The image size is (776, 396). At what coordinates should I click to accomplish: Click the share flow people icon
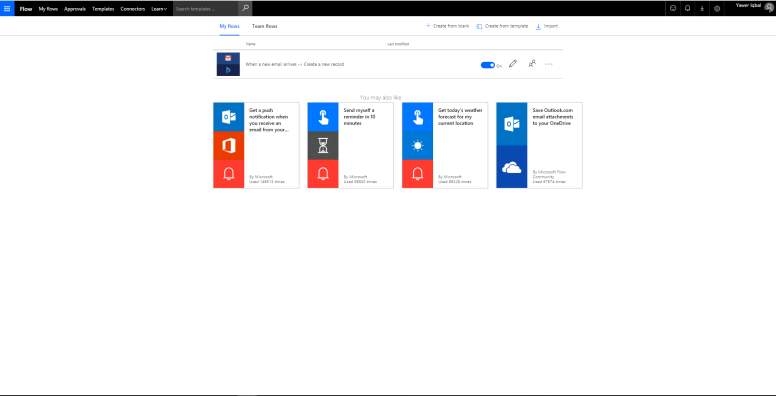click(x=532, y=64)
